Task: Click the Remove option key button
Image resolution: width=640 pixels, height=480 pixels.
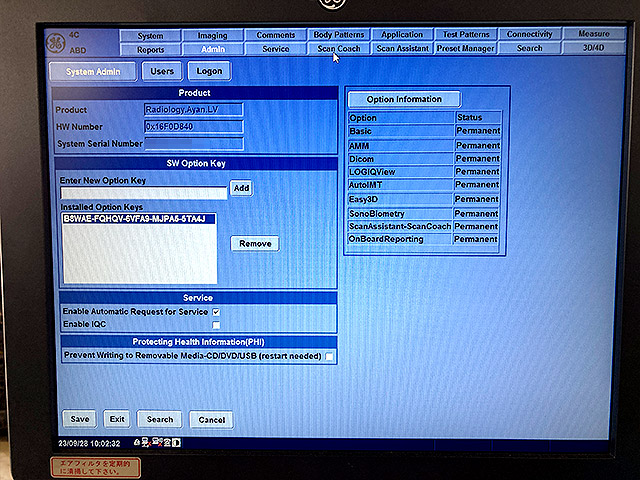Action: tap(255, 244)
